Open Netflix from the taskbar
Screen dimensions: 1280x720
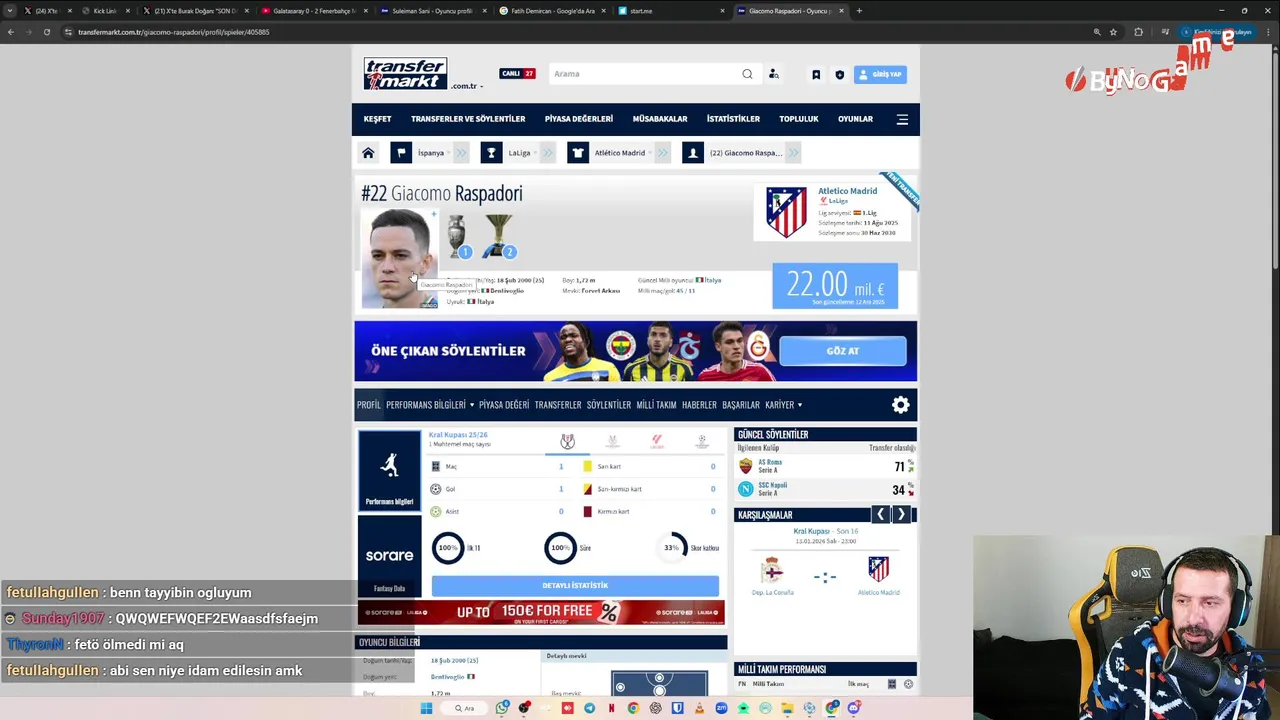coord(611,708)
